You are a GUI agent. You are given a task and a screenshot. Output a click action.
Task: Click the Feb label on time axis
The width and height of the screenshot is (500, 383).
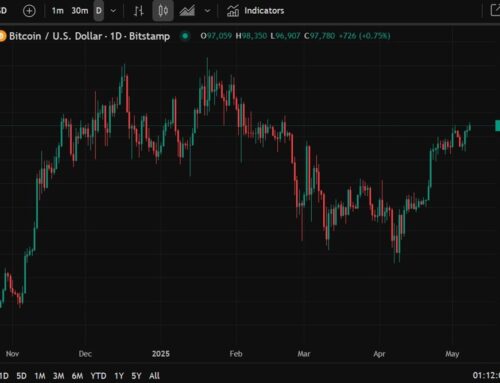point(236,354)
